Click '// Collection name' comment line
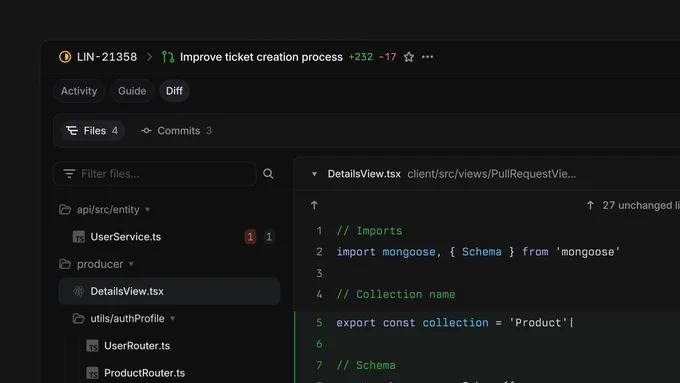The width and height of the screenshot is (680, 383). (396, 295)
